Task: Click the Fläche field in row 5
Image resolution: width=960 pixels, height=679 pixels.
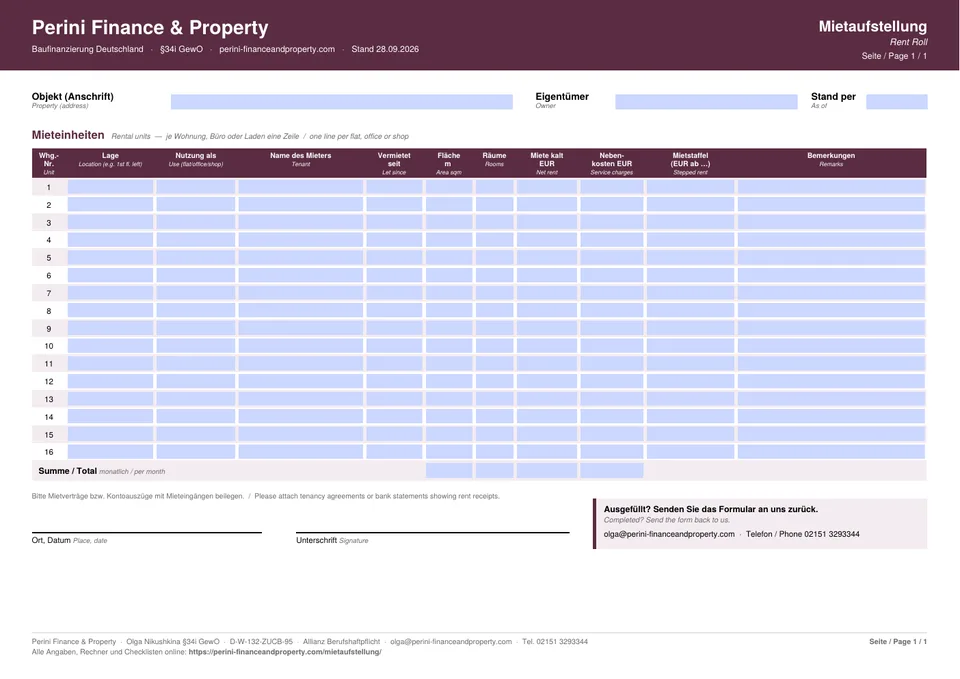Action: click(449, 258)
